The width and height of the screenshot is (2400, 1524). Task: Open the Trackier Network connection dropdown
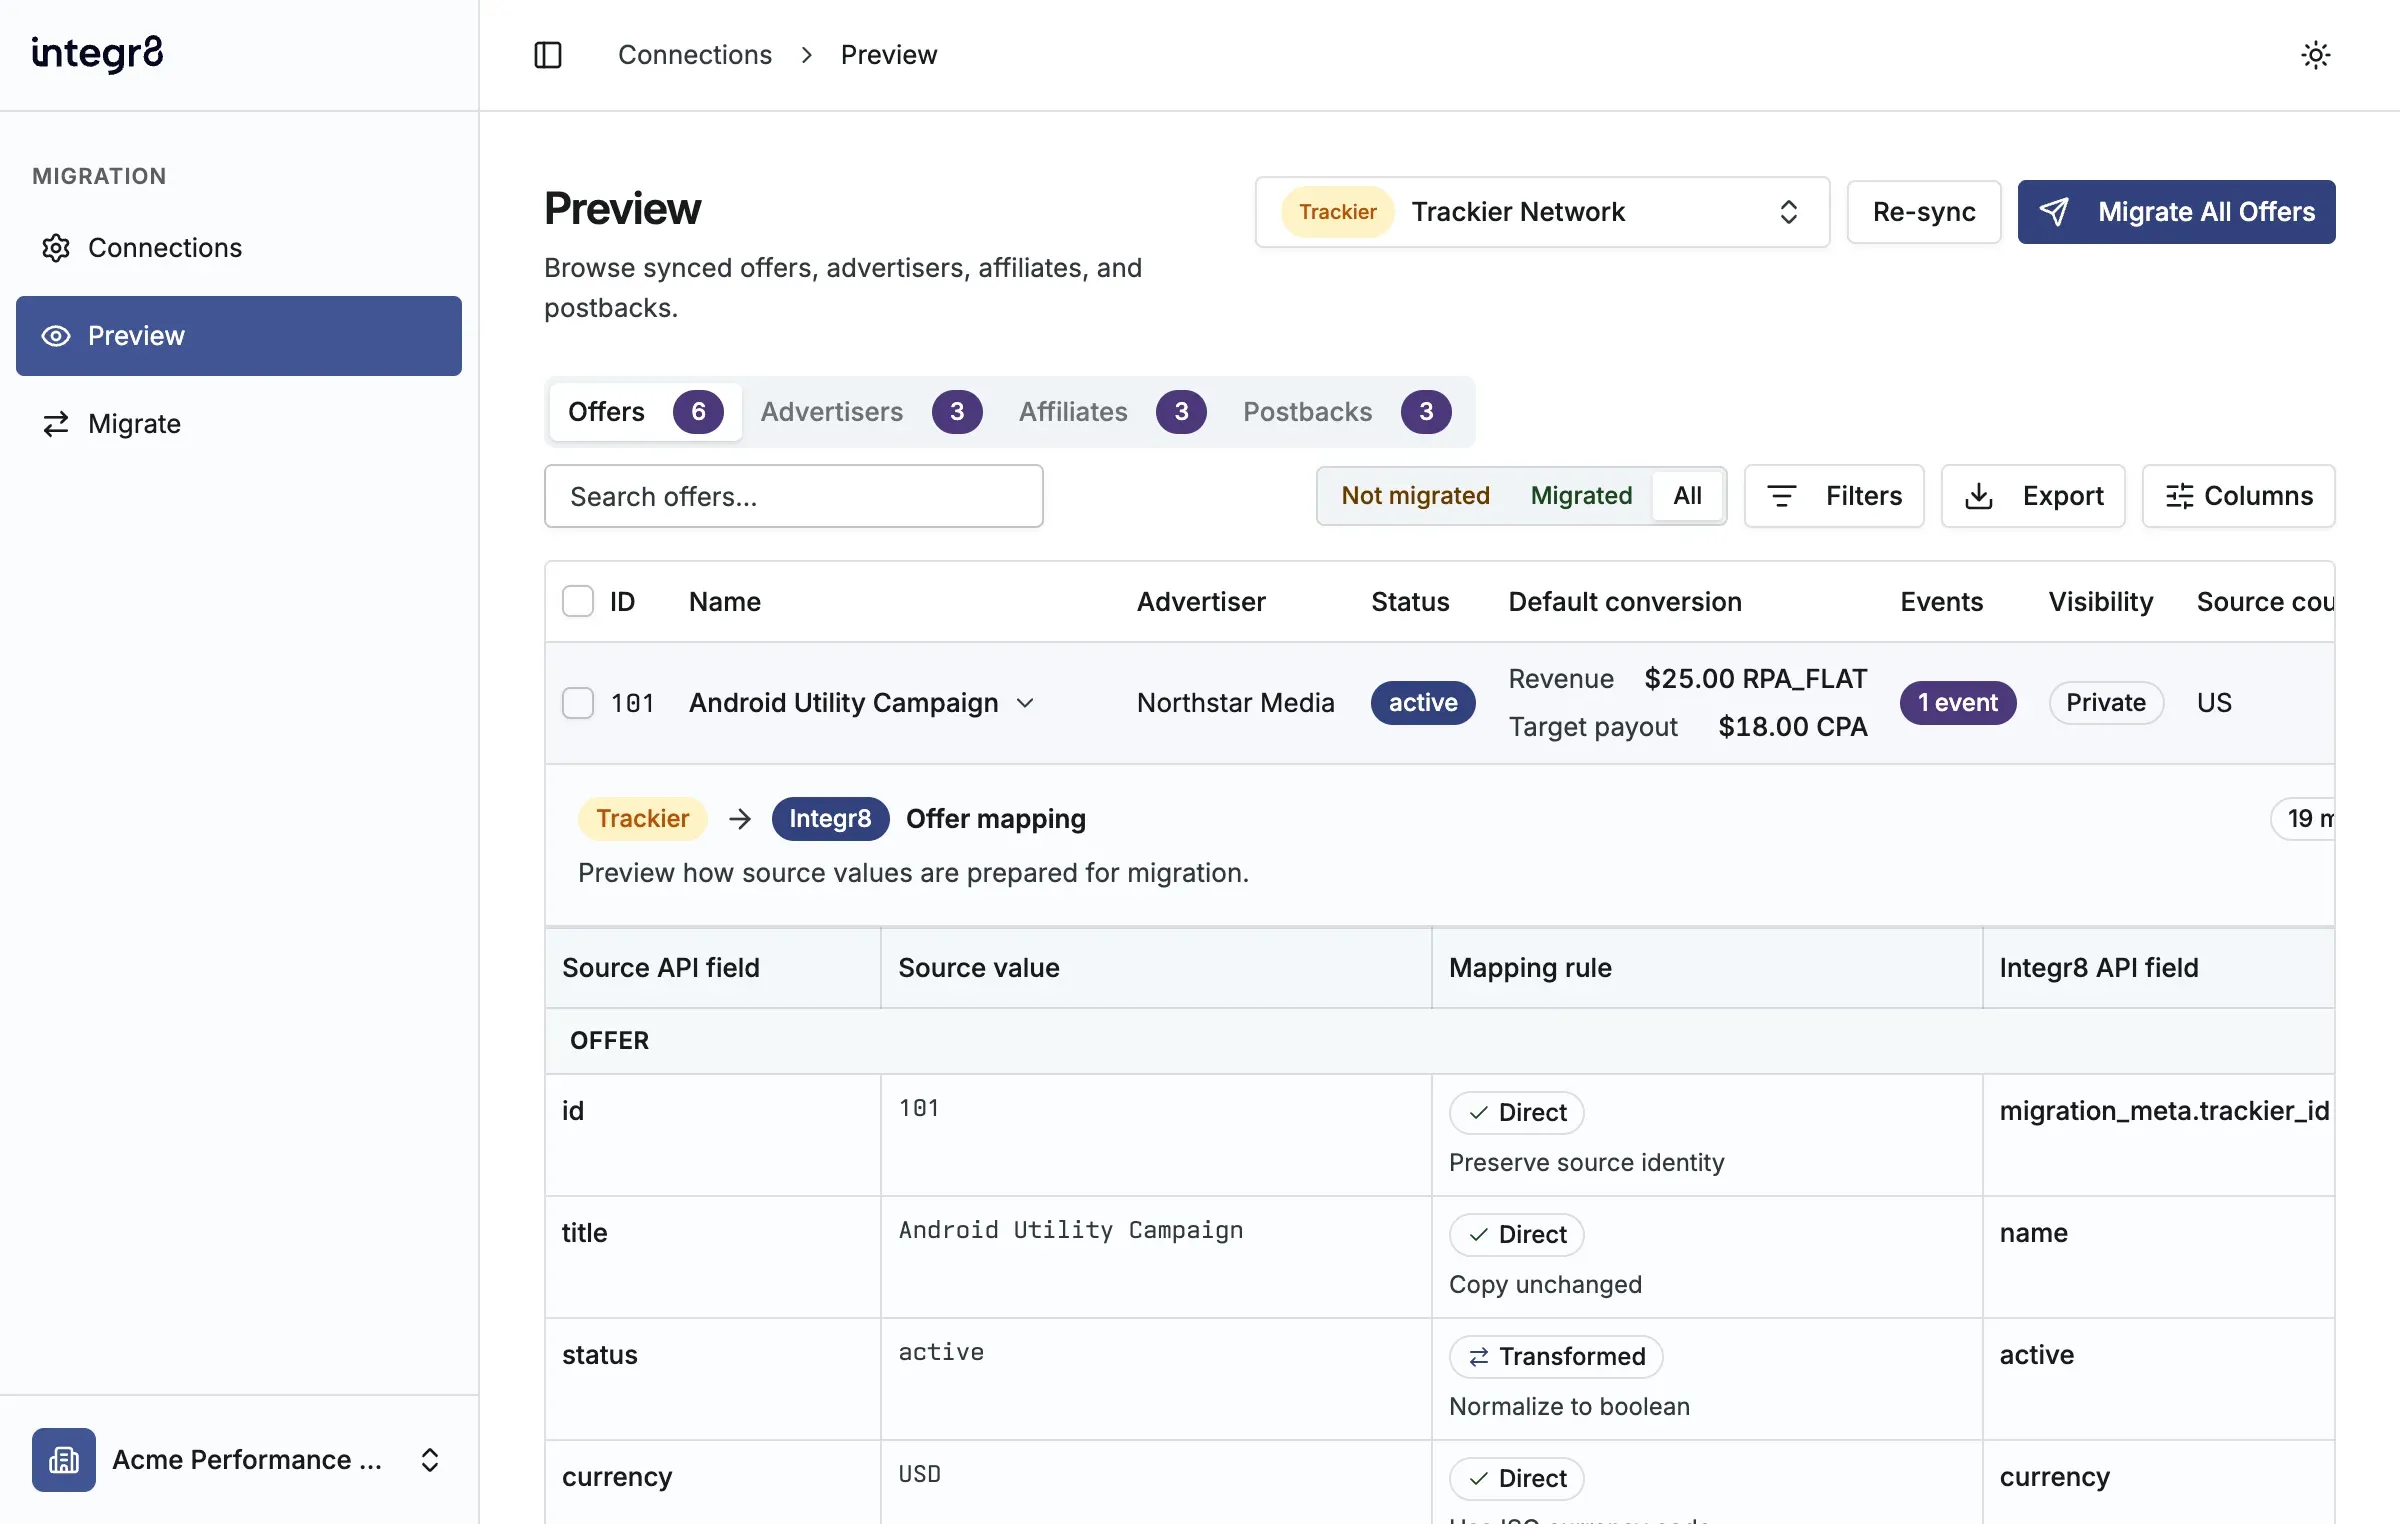(x=1542, y=212)
